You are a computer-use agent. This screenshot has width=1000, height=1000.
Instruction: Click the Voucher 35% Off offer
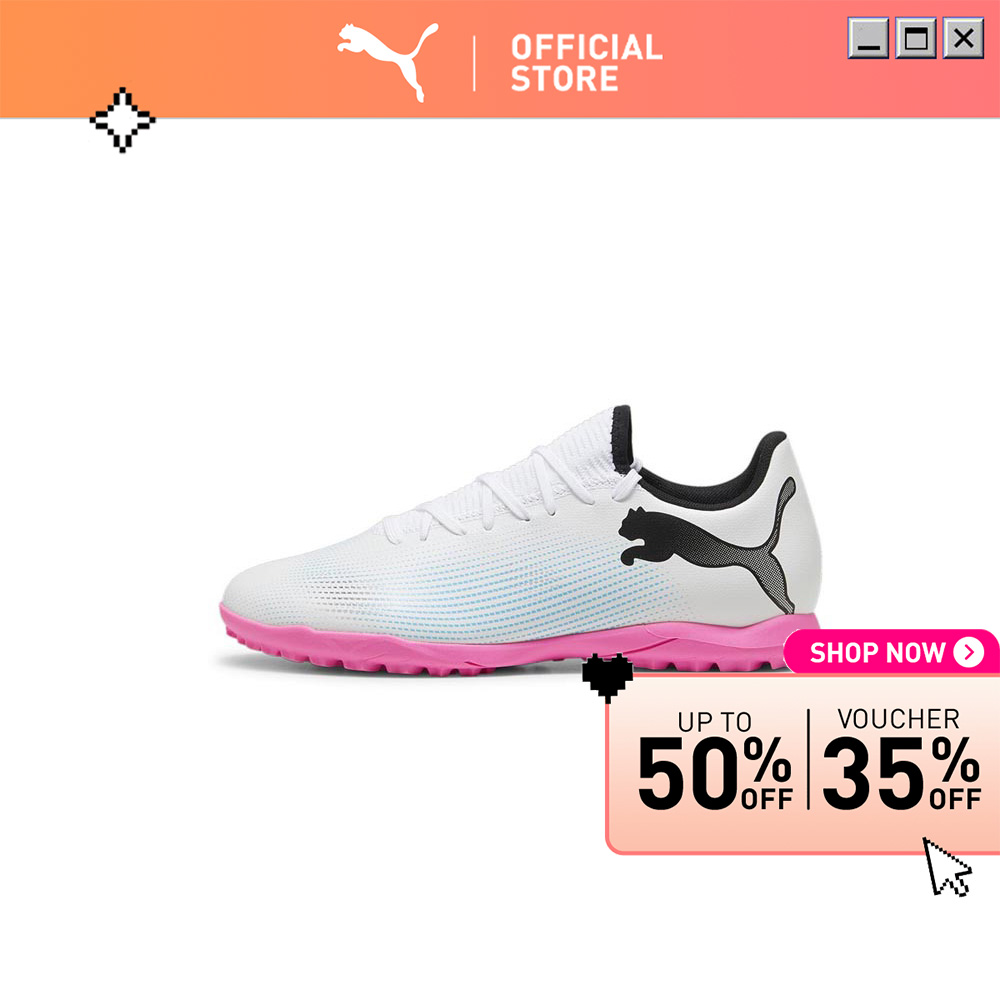click(902, 759)
